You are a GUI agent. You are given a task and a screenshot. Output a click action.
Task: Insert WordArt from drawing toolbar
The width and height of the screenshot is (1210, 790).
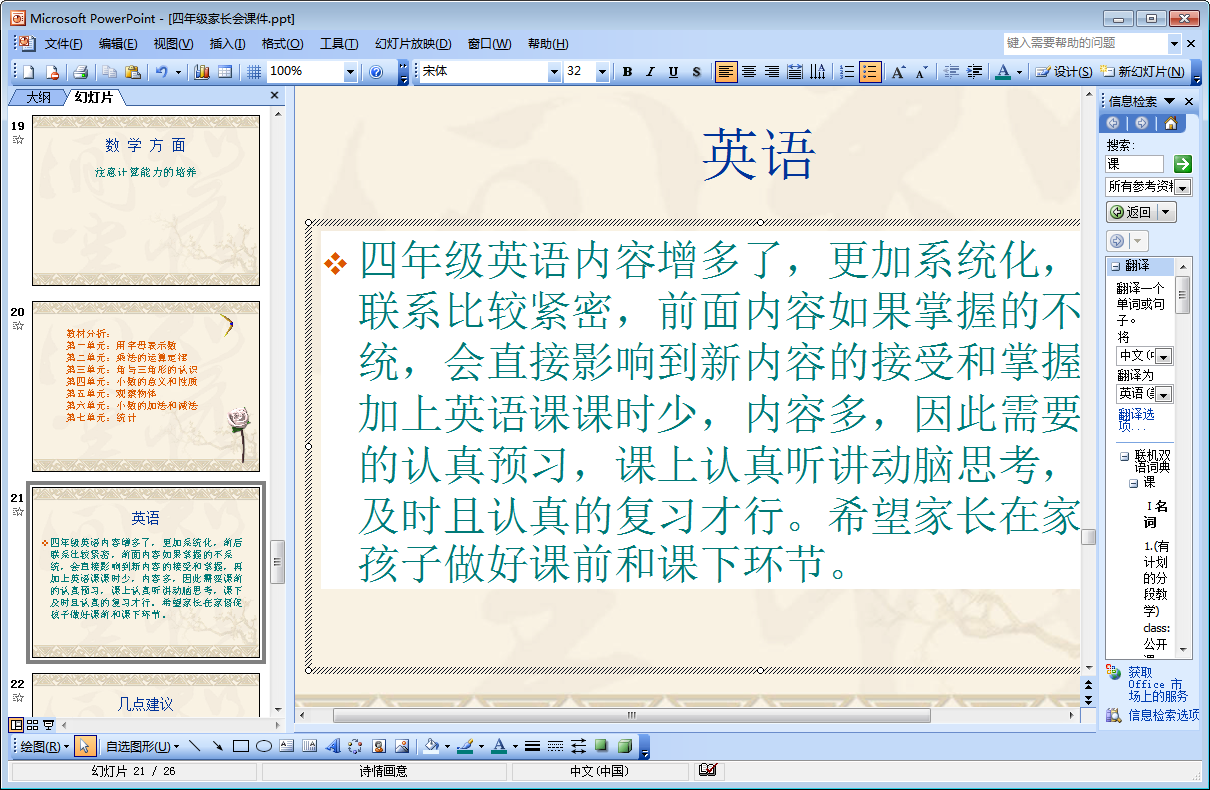(332, 746)
